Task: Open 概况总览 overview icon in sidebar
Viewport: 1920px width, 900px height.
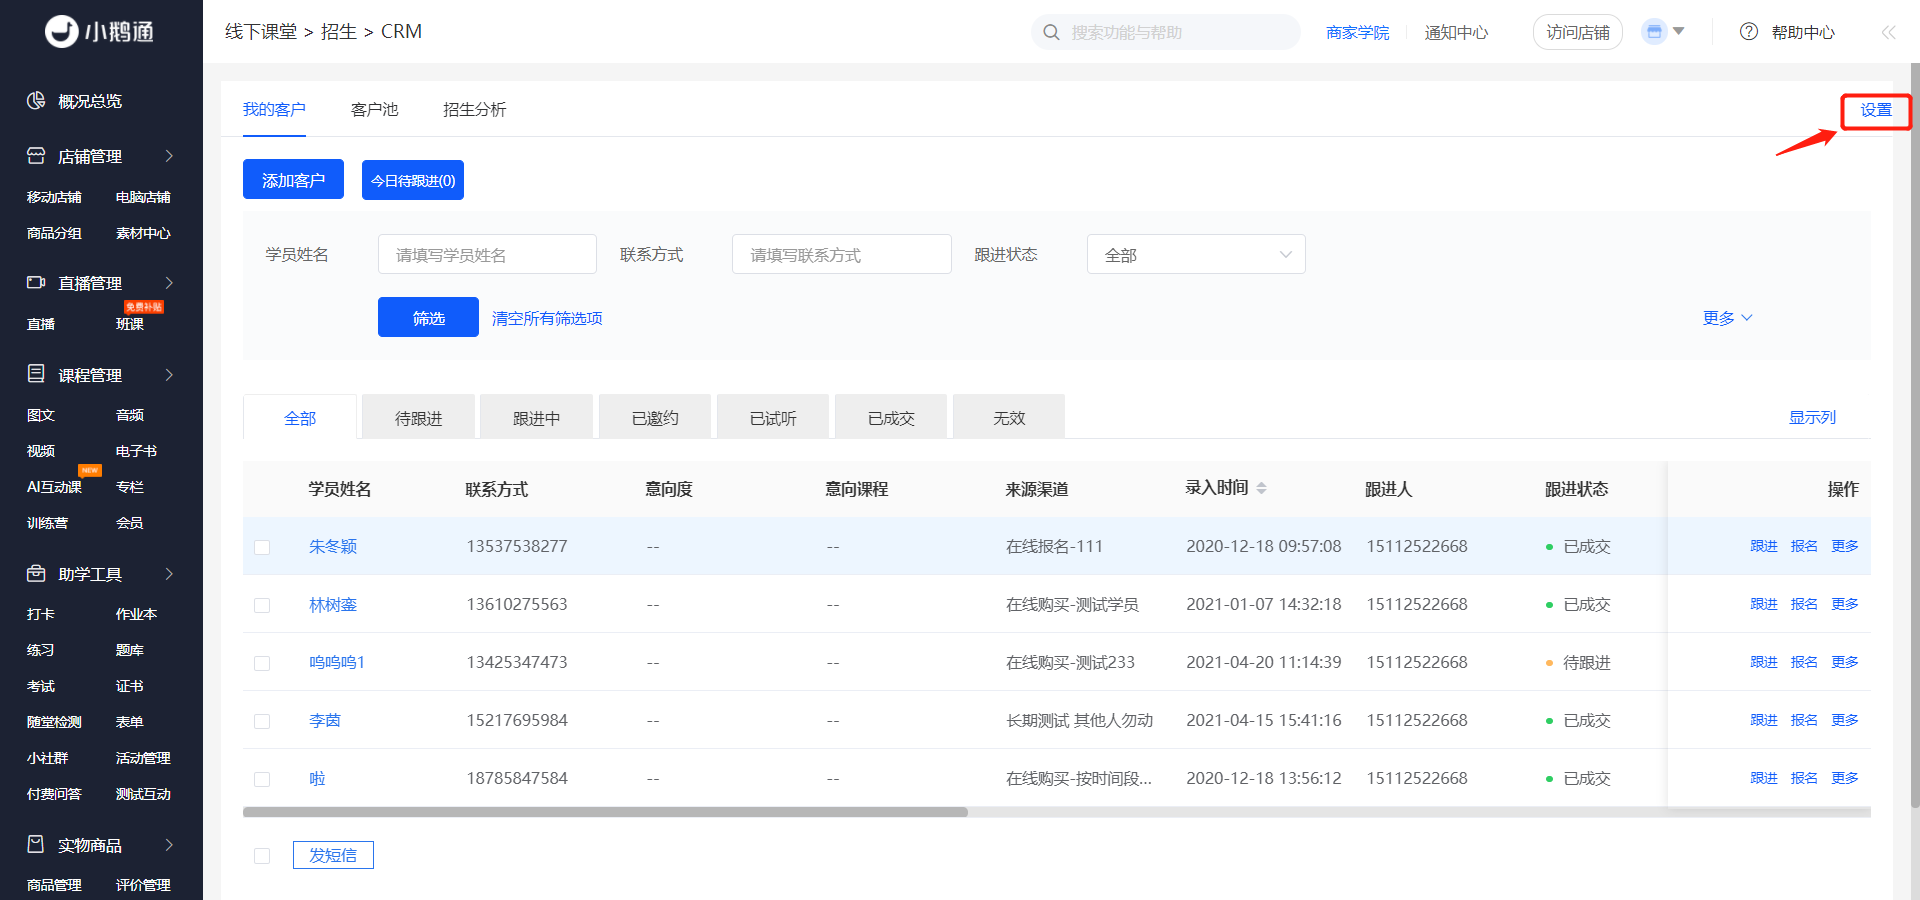Action: pos(36,101)
